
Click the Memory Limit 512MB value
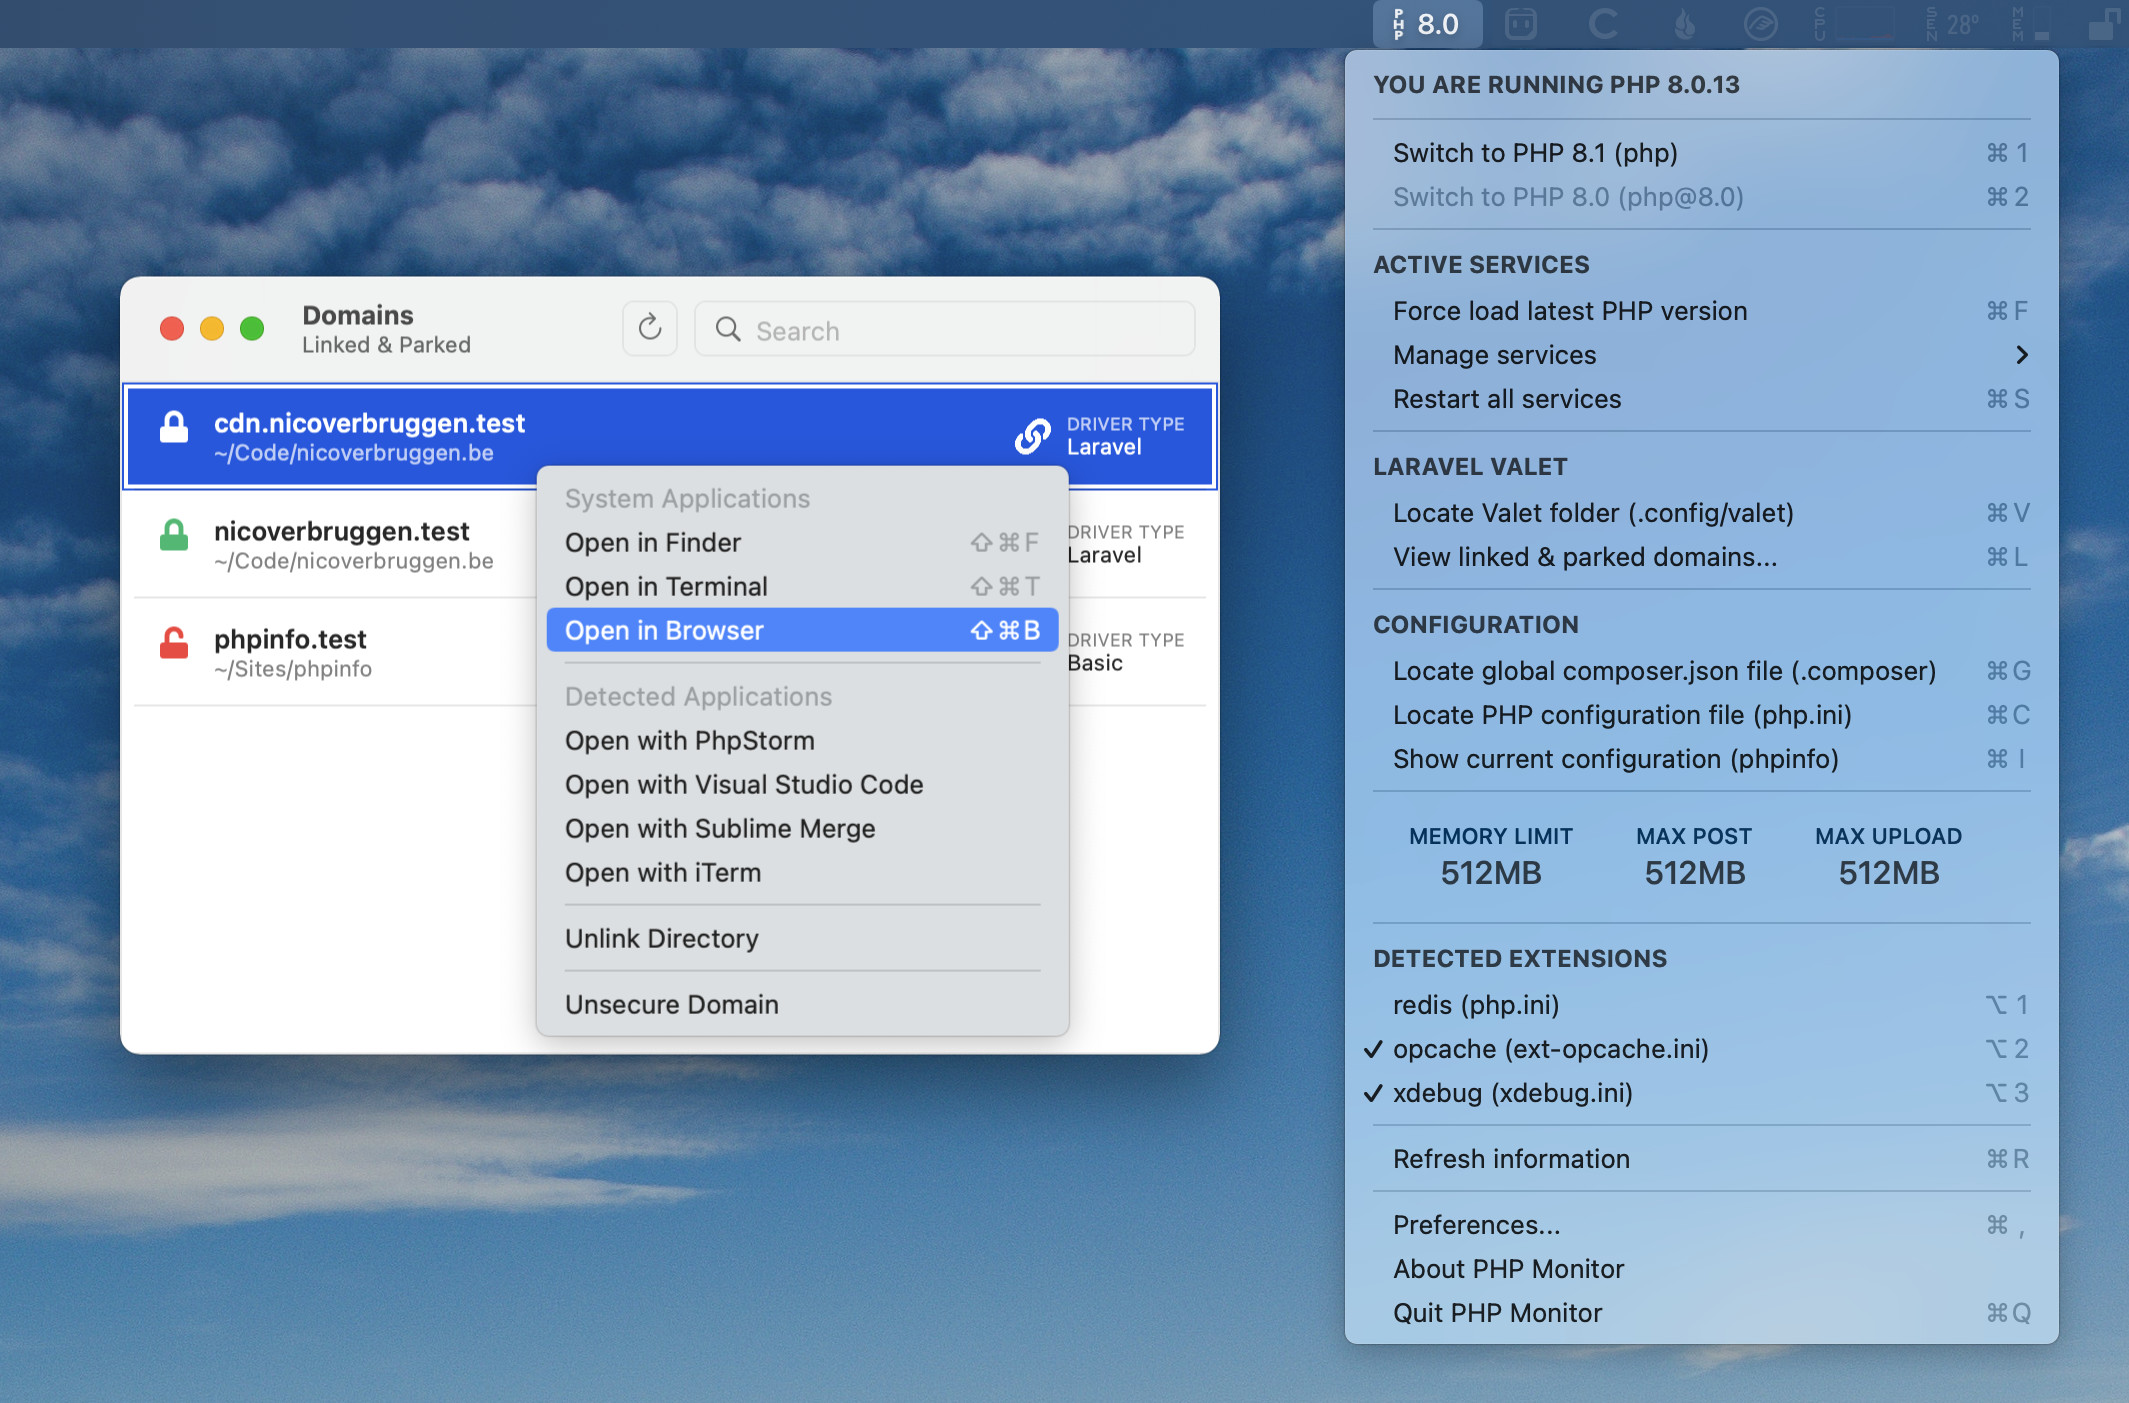point(1491,873)
